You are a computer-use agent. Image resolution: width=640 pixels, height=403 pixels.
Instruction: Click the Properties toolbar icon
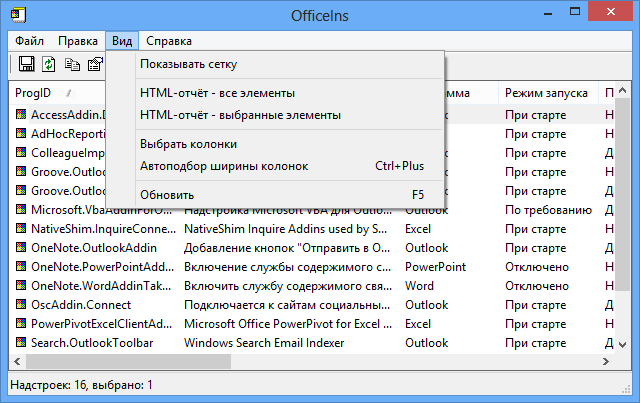[x=95, y=64]
